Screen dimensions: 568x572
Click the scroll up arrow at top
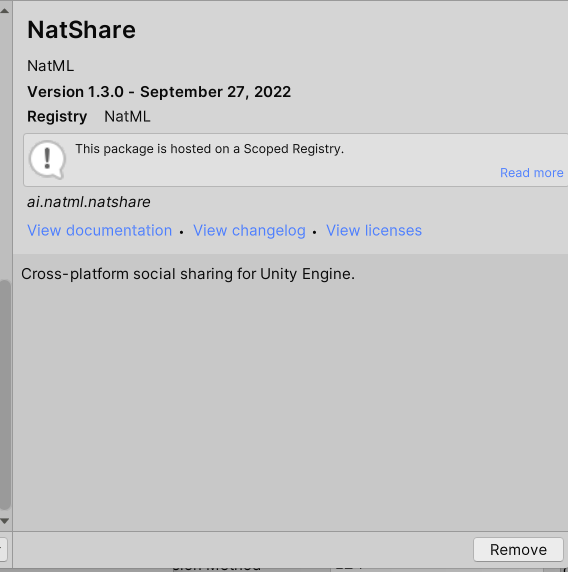click(x=5, y=11)
